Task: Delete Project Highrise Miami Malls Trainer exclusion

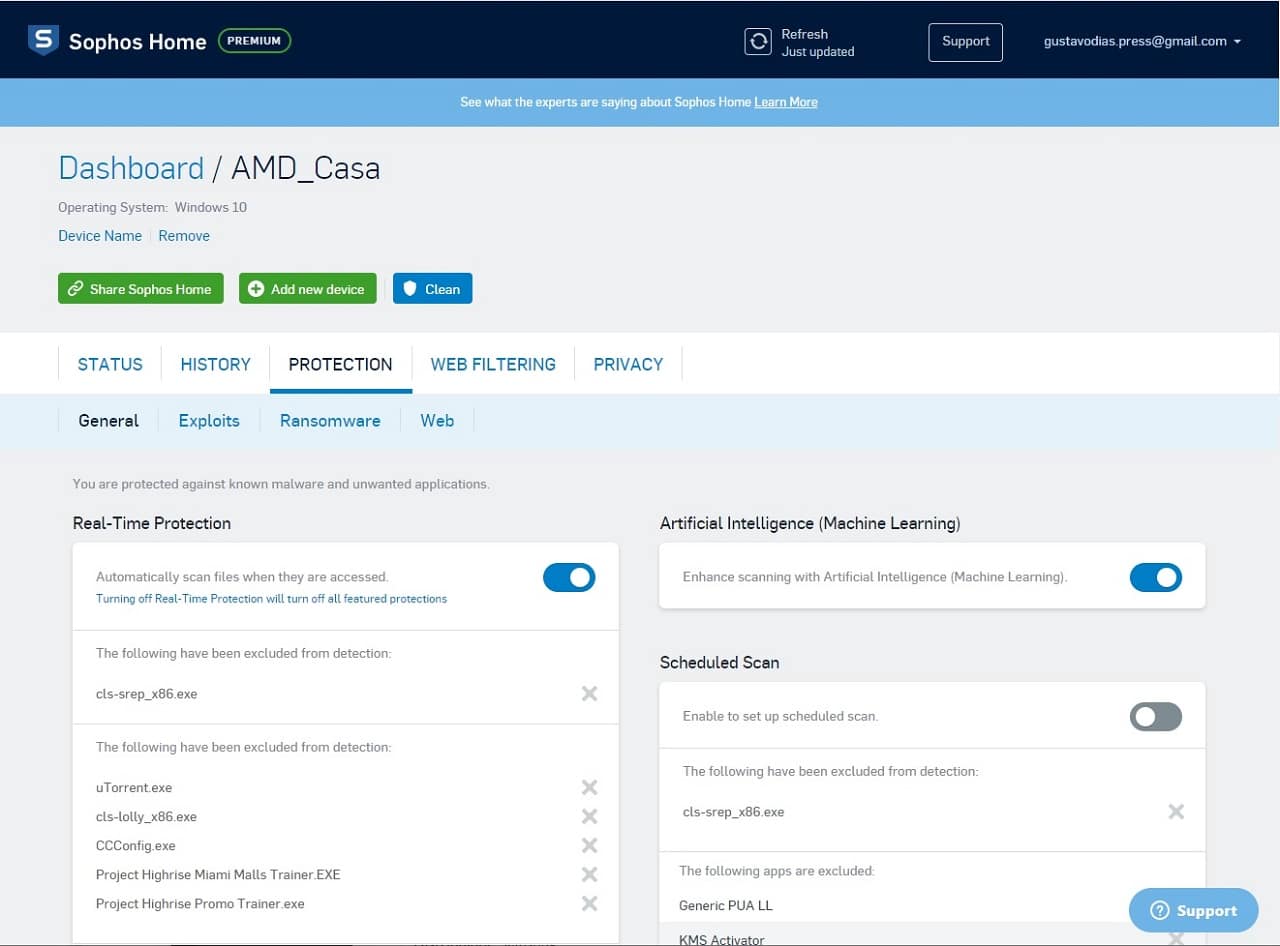Action: coord(589,874)
